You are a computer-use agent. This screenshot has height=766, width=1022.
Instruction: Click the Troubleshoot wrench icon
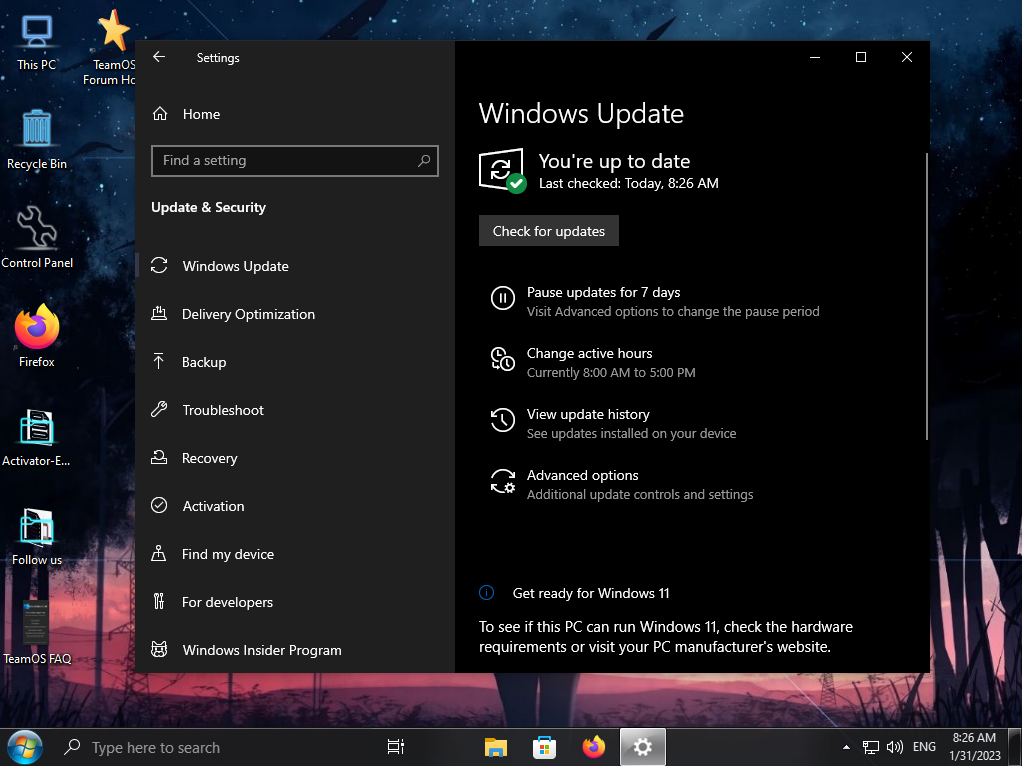[x=159, y=409]
